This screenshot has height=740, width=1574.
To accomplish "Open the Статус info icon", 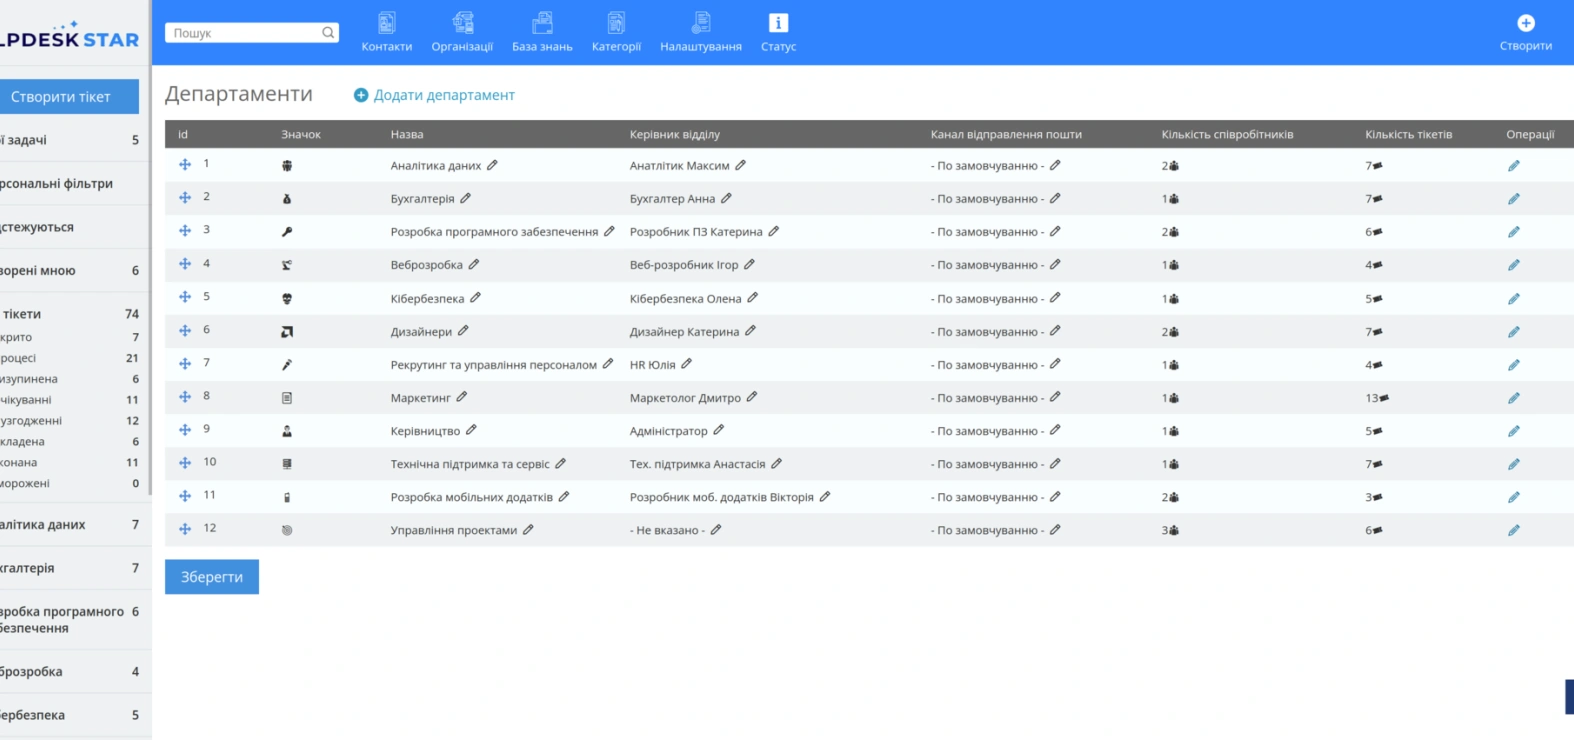I will coord(778,22).
